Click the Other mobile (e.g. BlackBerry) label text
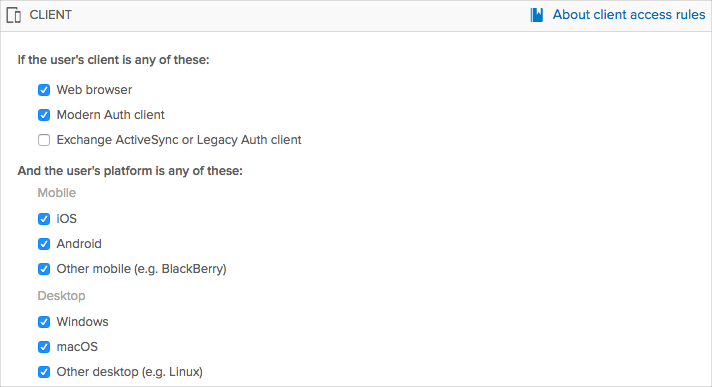The width and height of the screenshot is (712, 387). (x=141, y=269)
